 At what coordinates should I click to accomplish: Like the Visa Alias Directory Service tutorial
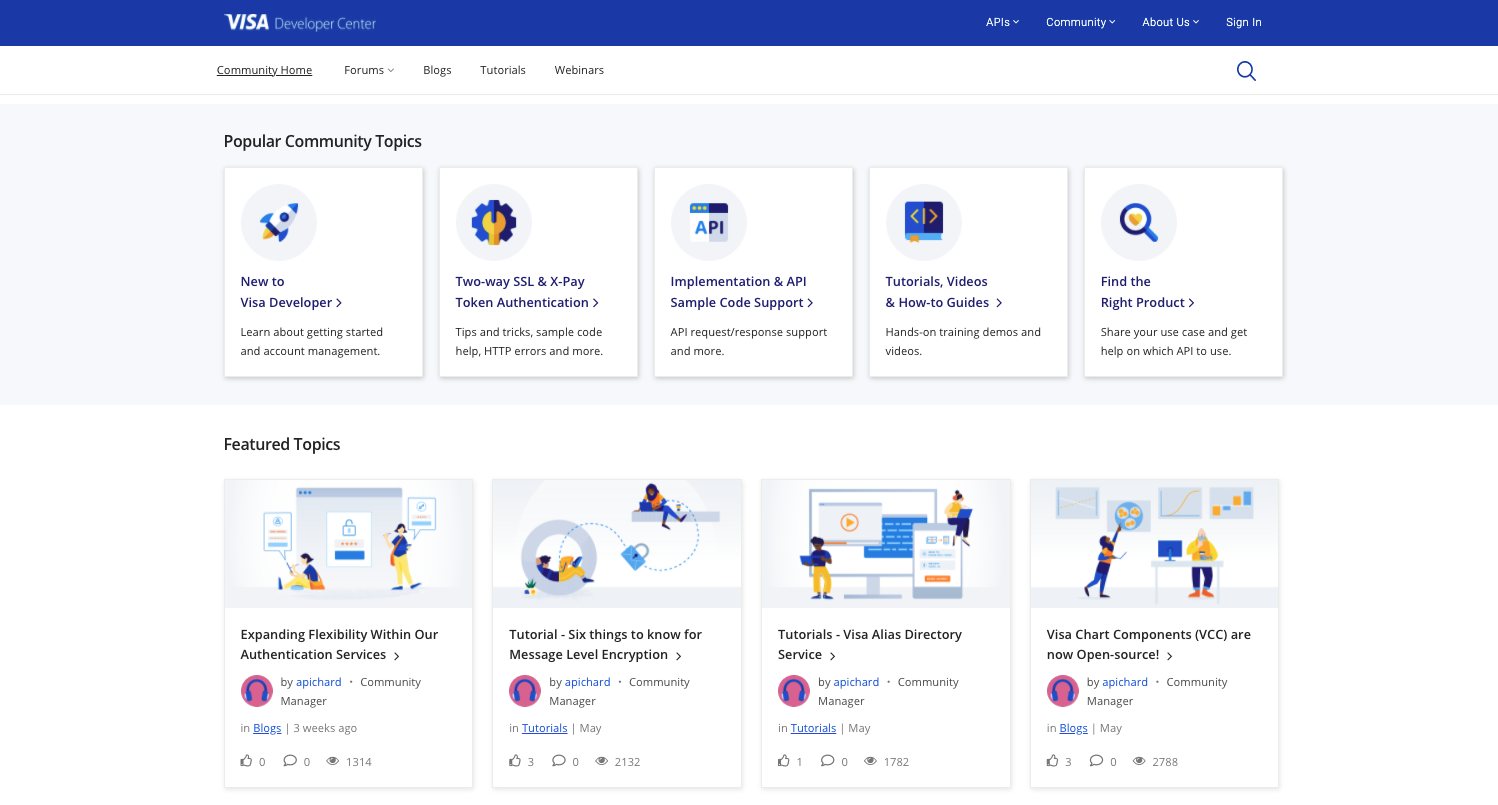coord(784,761)
